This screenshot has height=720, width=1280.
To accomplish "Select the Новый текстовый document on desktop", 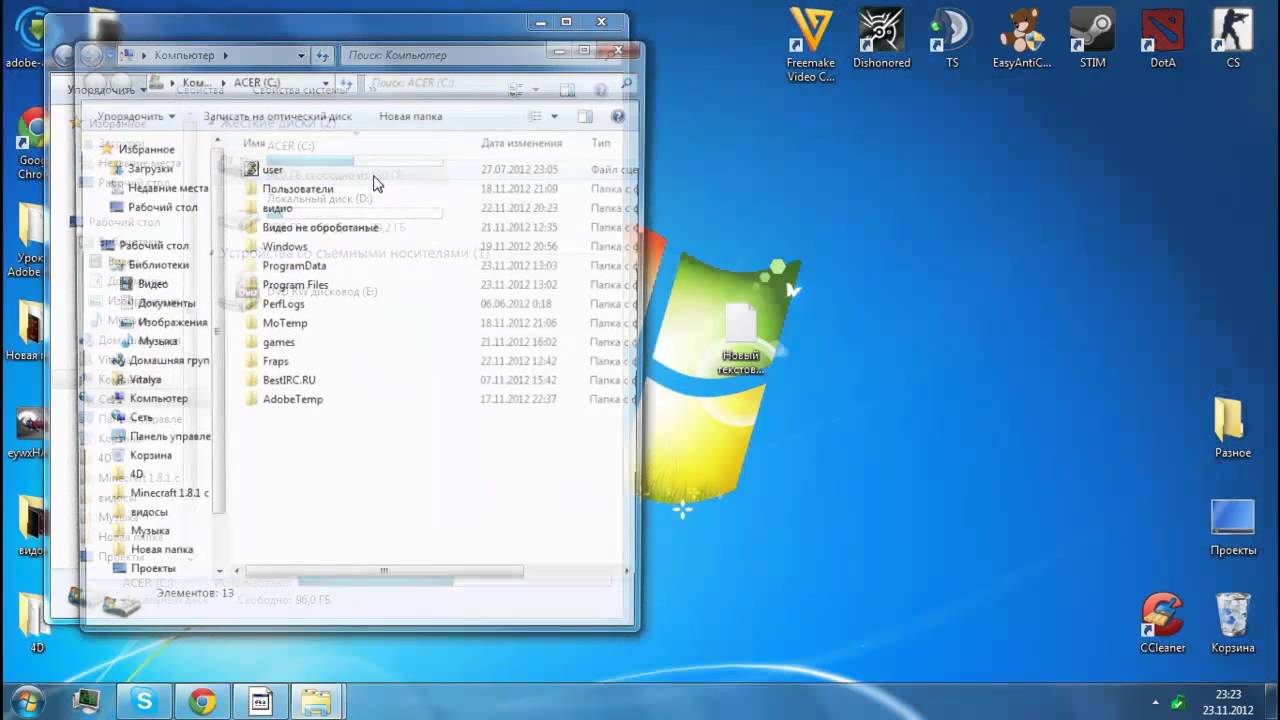I will click(741, 338).
